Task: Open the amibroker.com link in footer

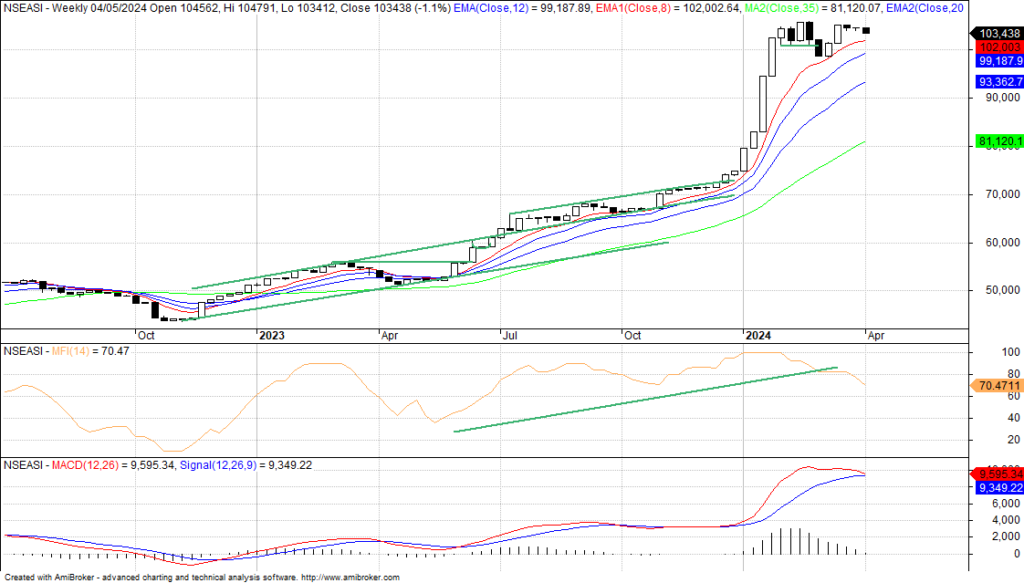Action: point(349,577)
